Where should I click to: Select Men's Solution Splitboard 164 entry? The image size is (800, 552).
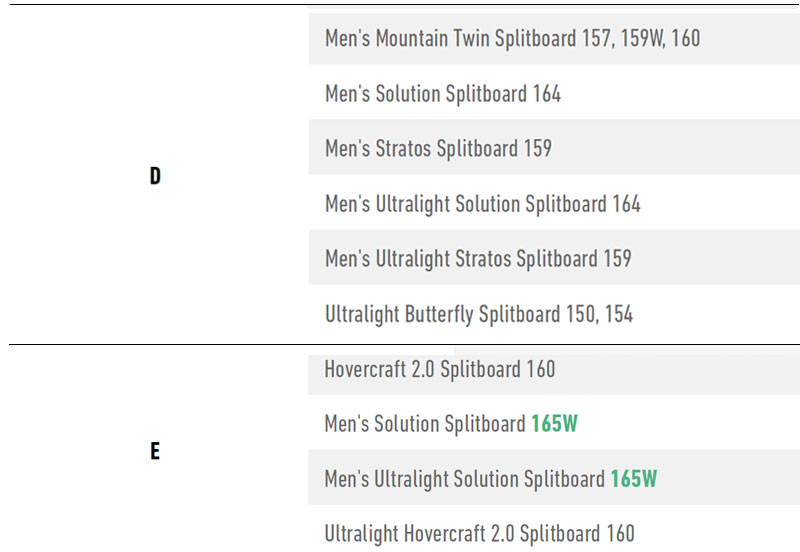(x=554, y=94)
